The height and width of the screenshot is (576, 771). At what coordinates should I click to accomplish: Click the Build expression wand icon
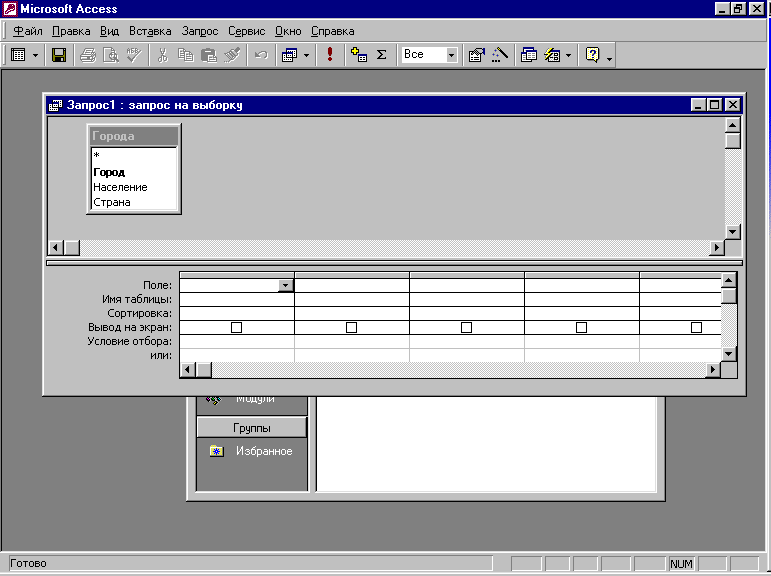tap(500, 55)
